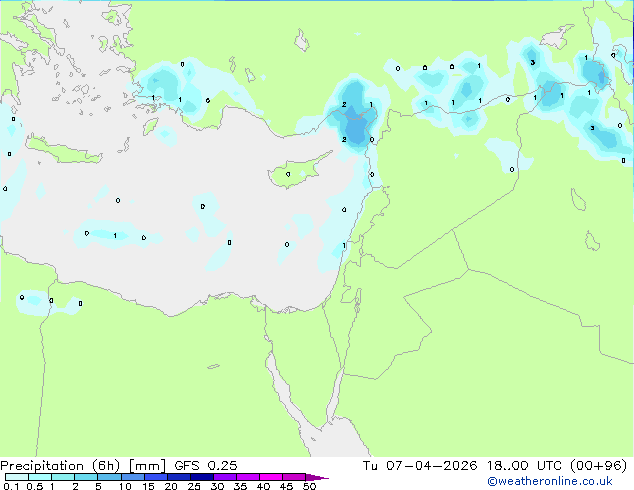
Task: Click the '15' legend scale label
Action: point(148,486)
